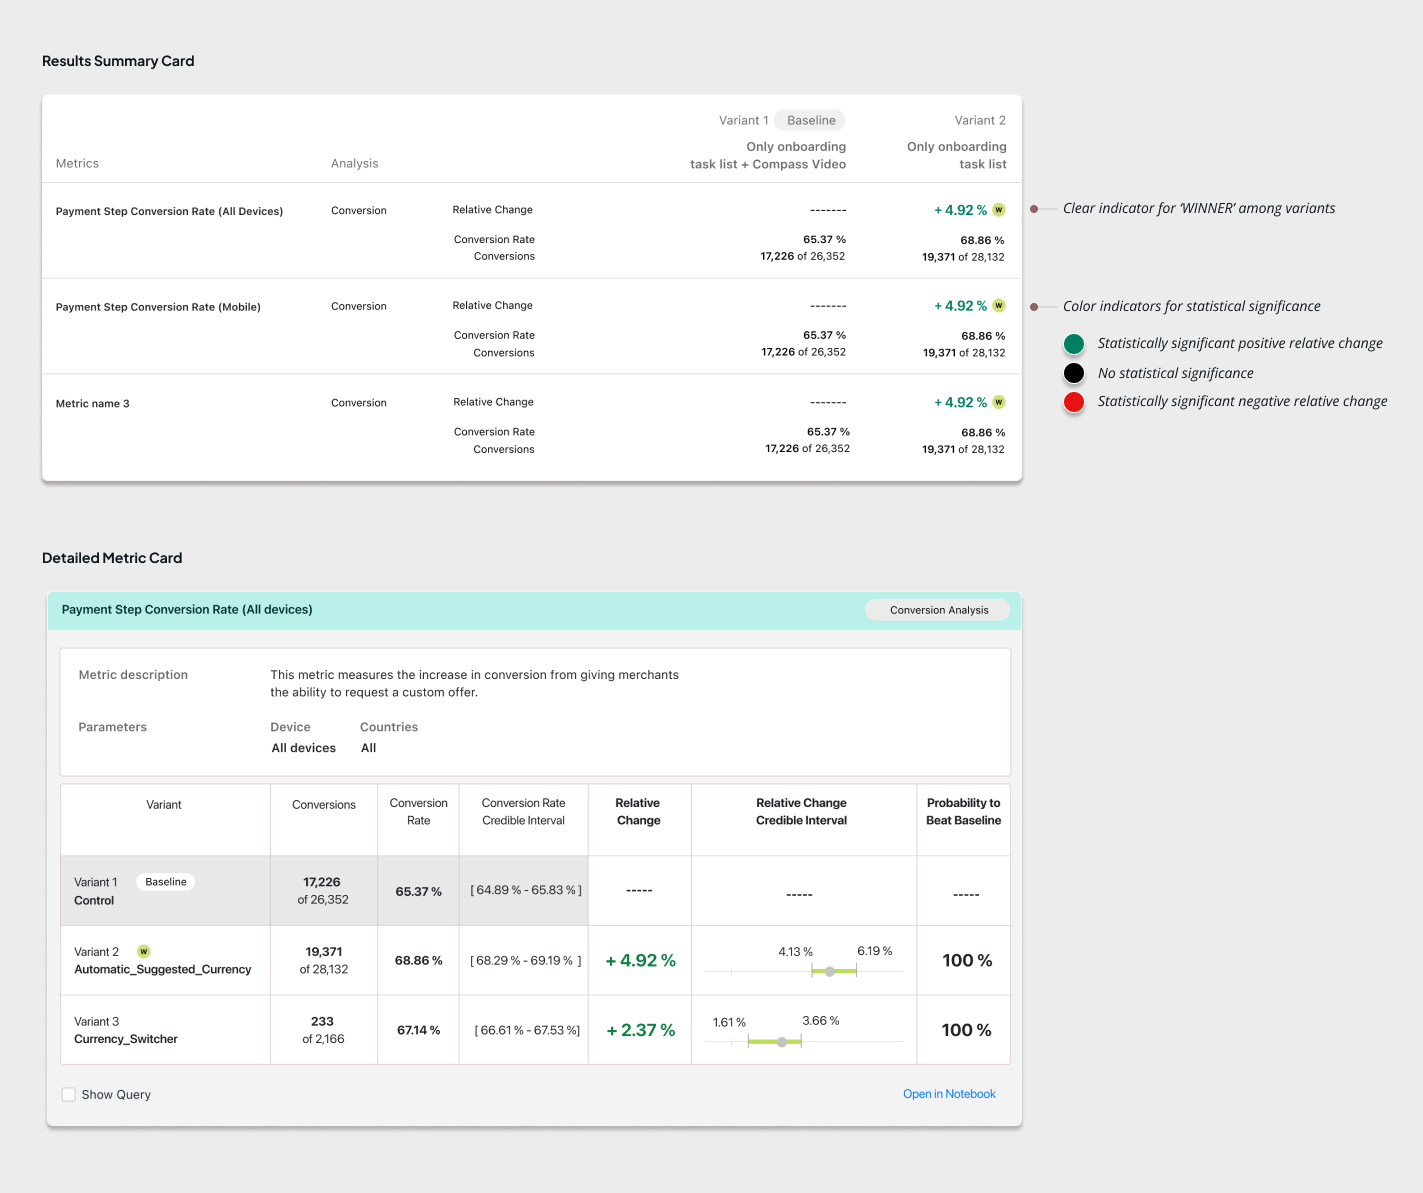Click the red legend dot for significant negative change
This screenshot has height=1193, width=1423.
(x=1074, y=402)
